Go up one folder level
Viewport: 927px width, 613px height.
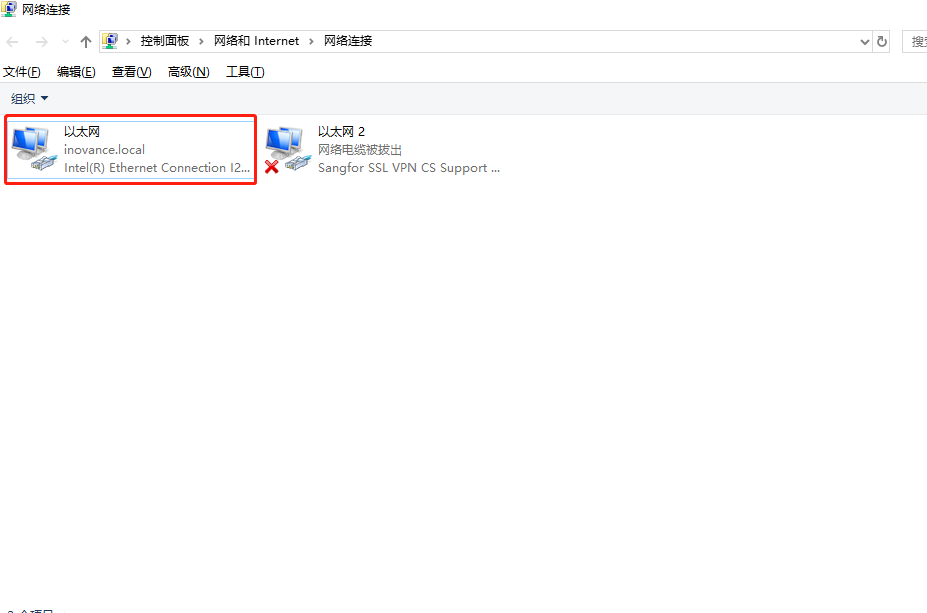(x=86, y=41)
